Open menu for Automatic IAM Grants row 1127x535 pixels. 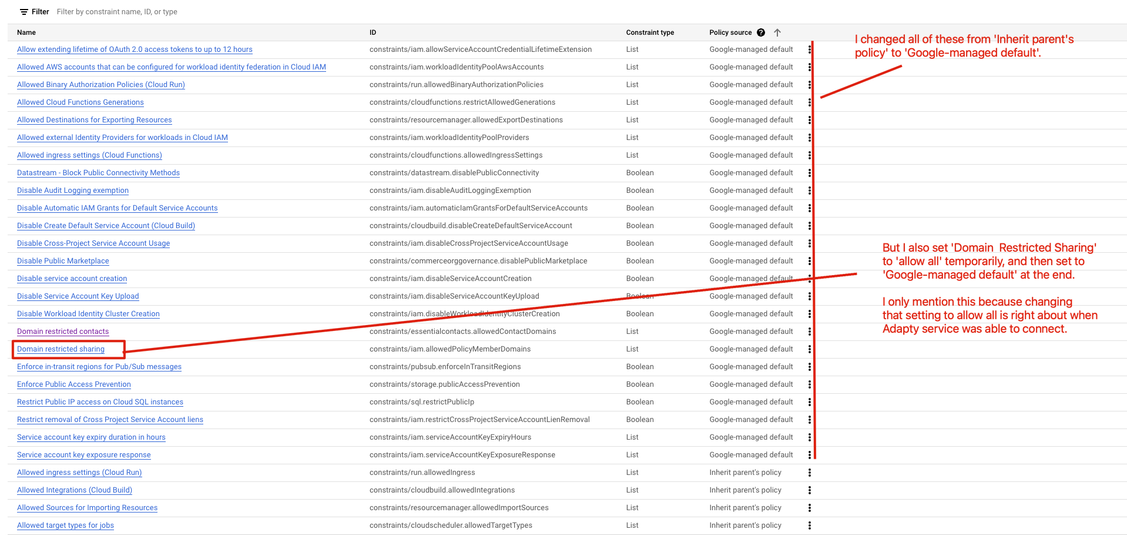click(x=810, y=208)
